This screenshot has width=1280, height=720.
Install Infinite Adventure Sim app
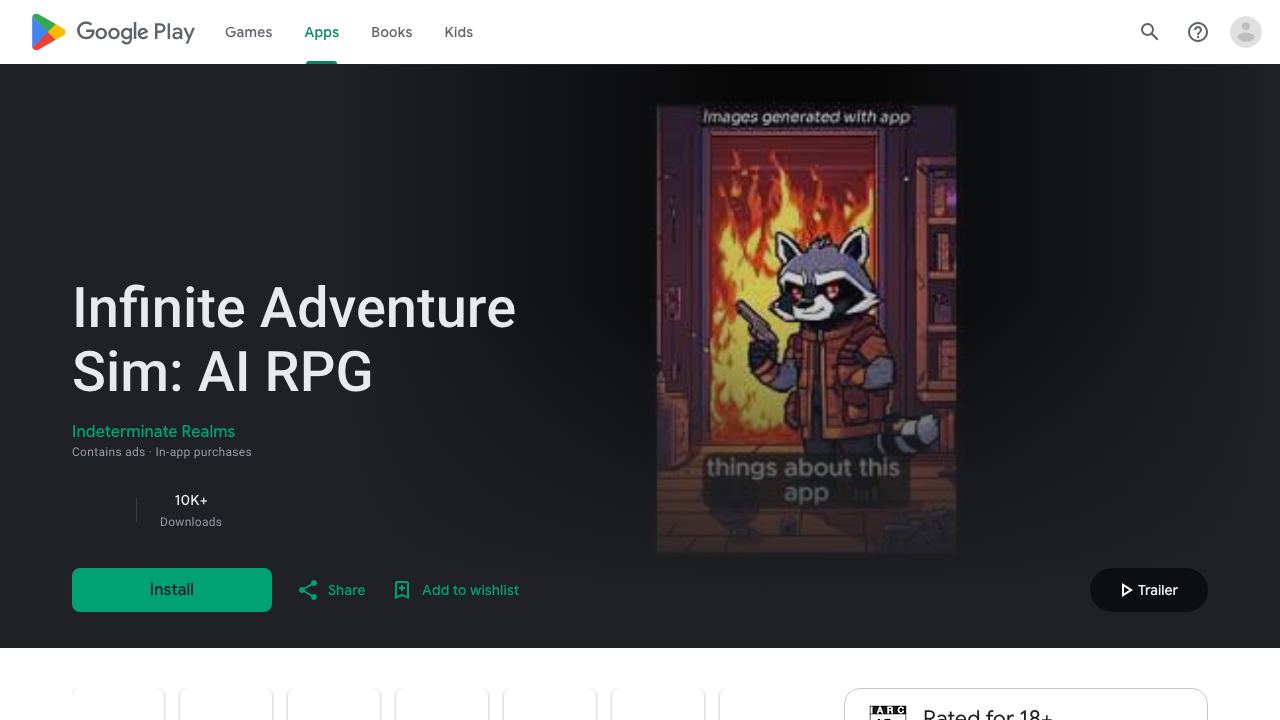tap(172, 590)
